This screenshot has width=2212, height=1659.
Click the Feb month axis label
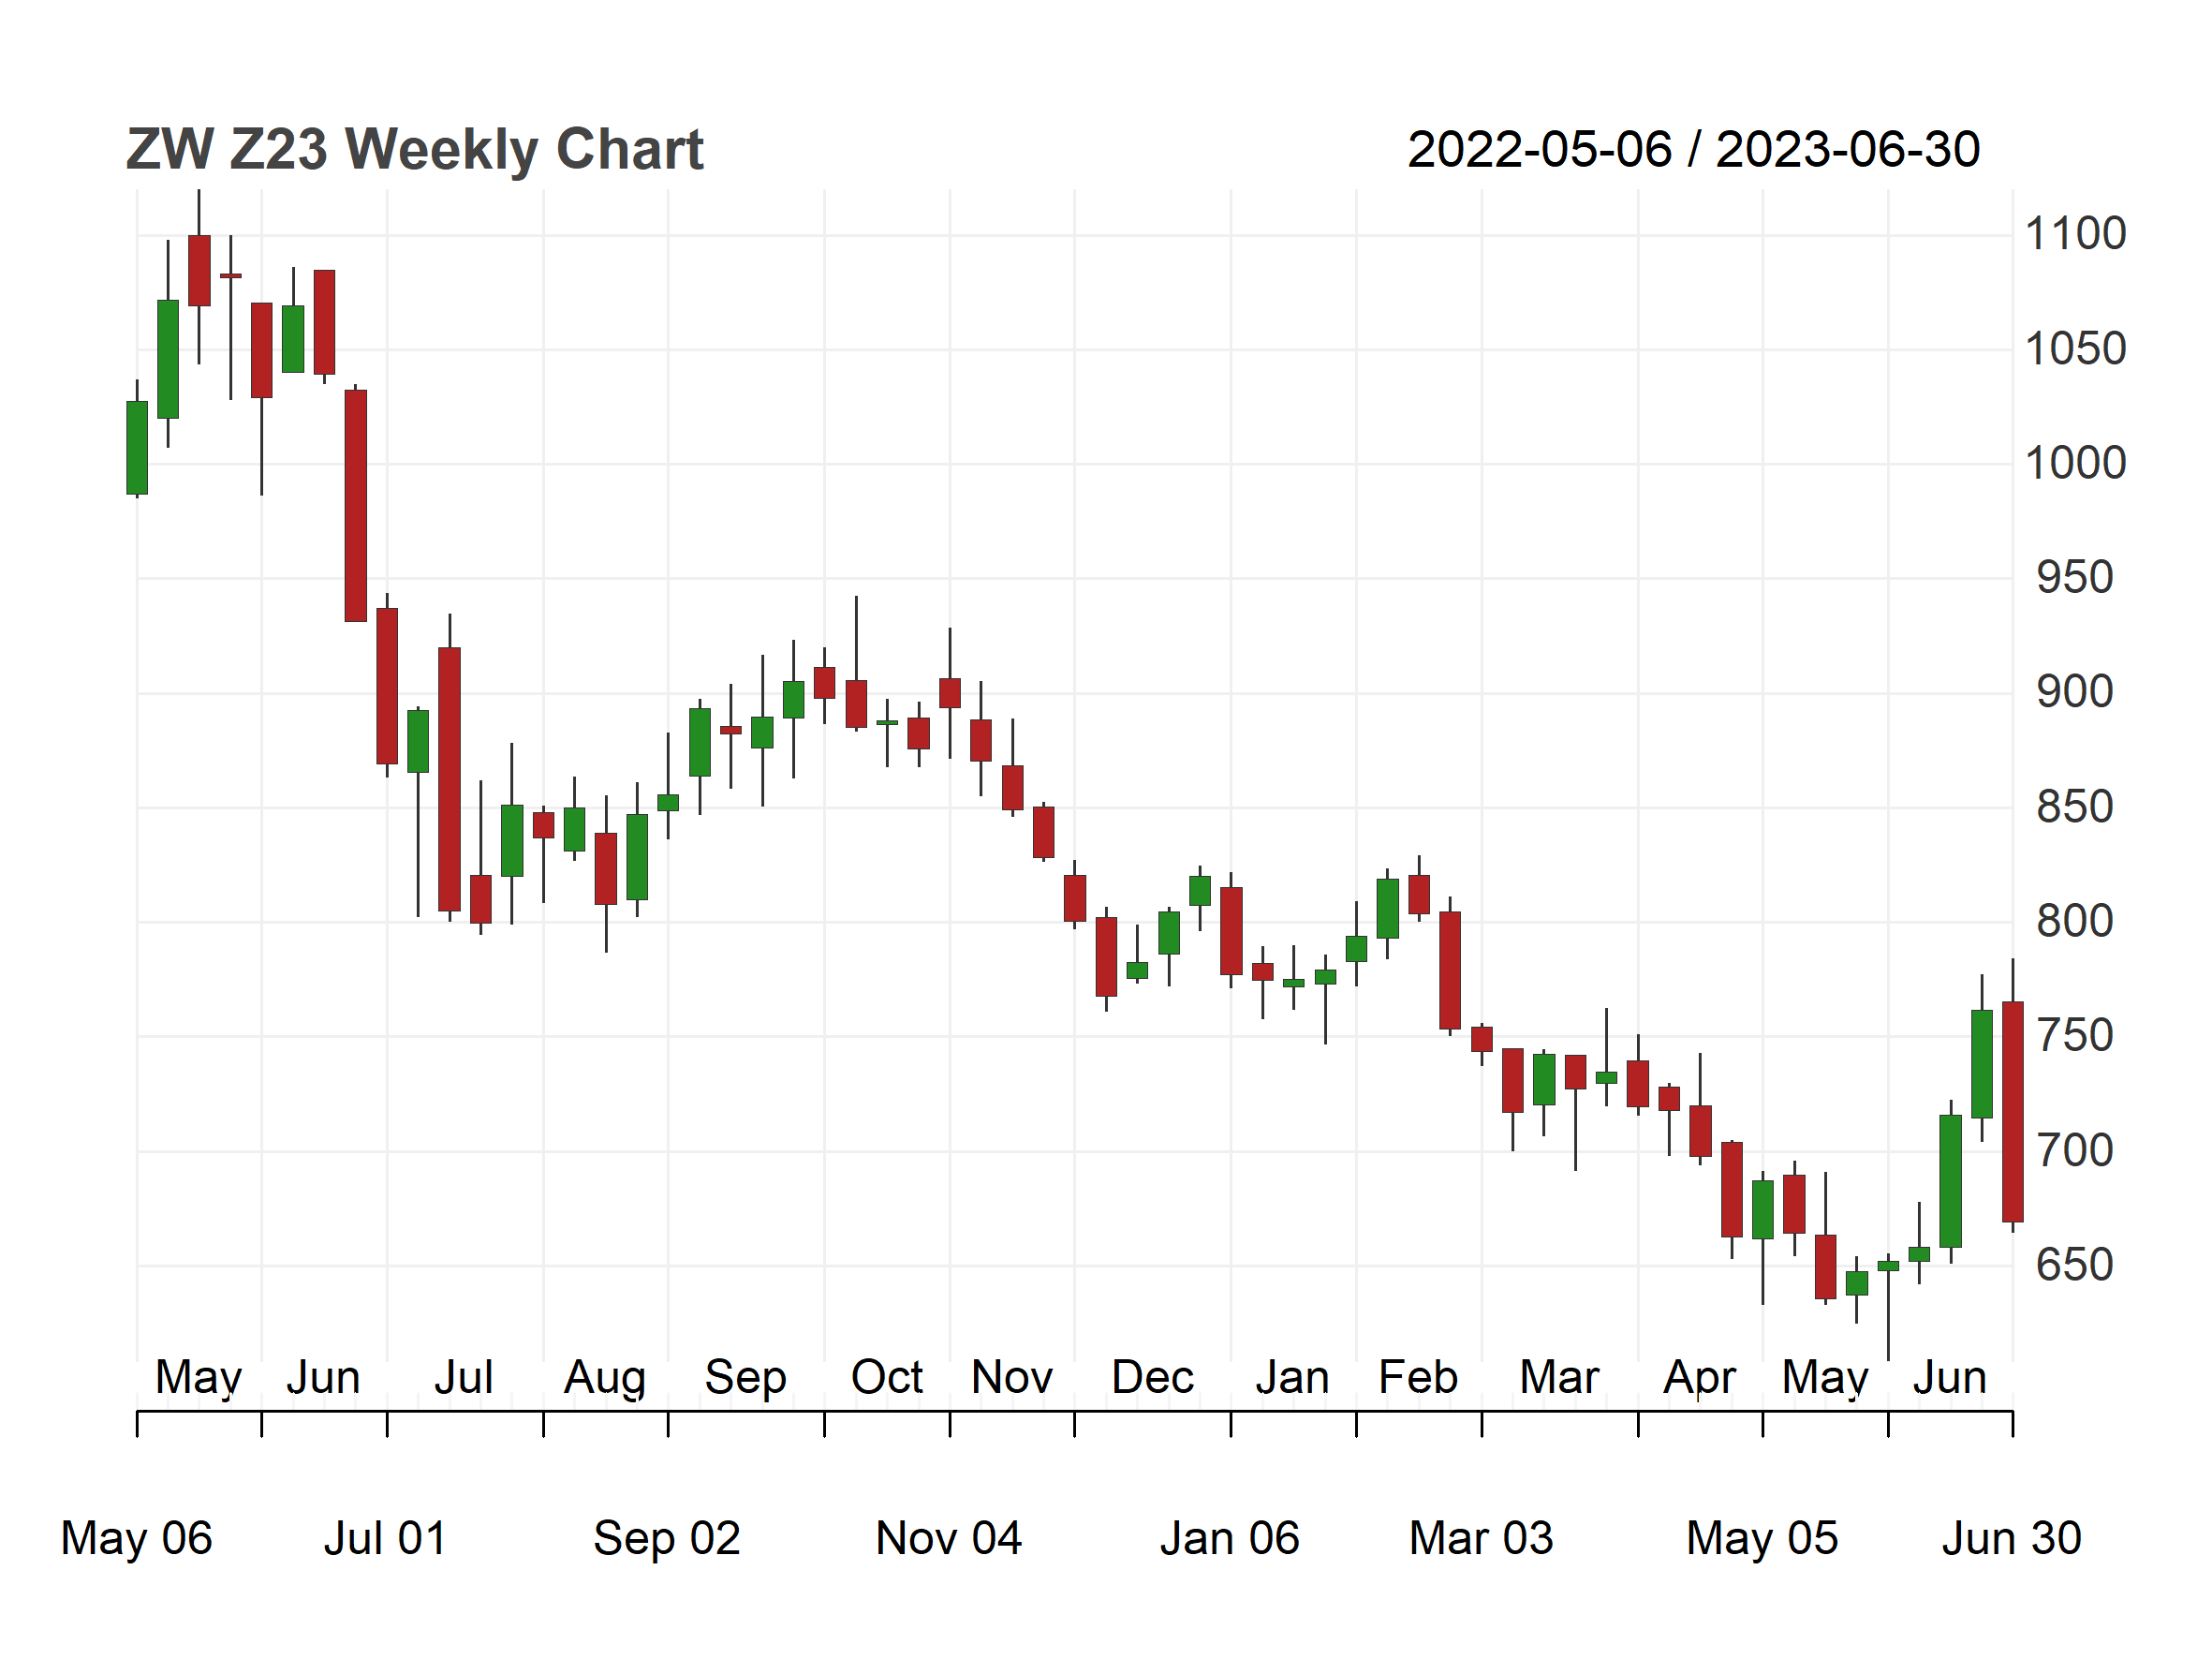click(x=1418, y=1378)
